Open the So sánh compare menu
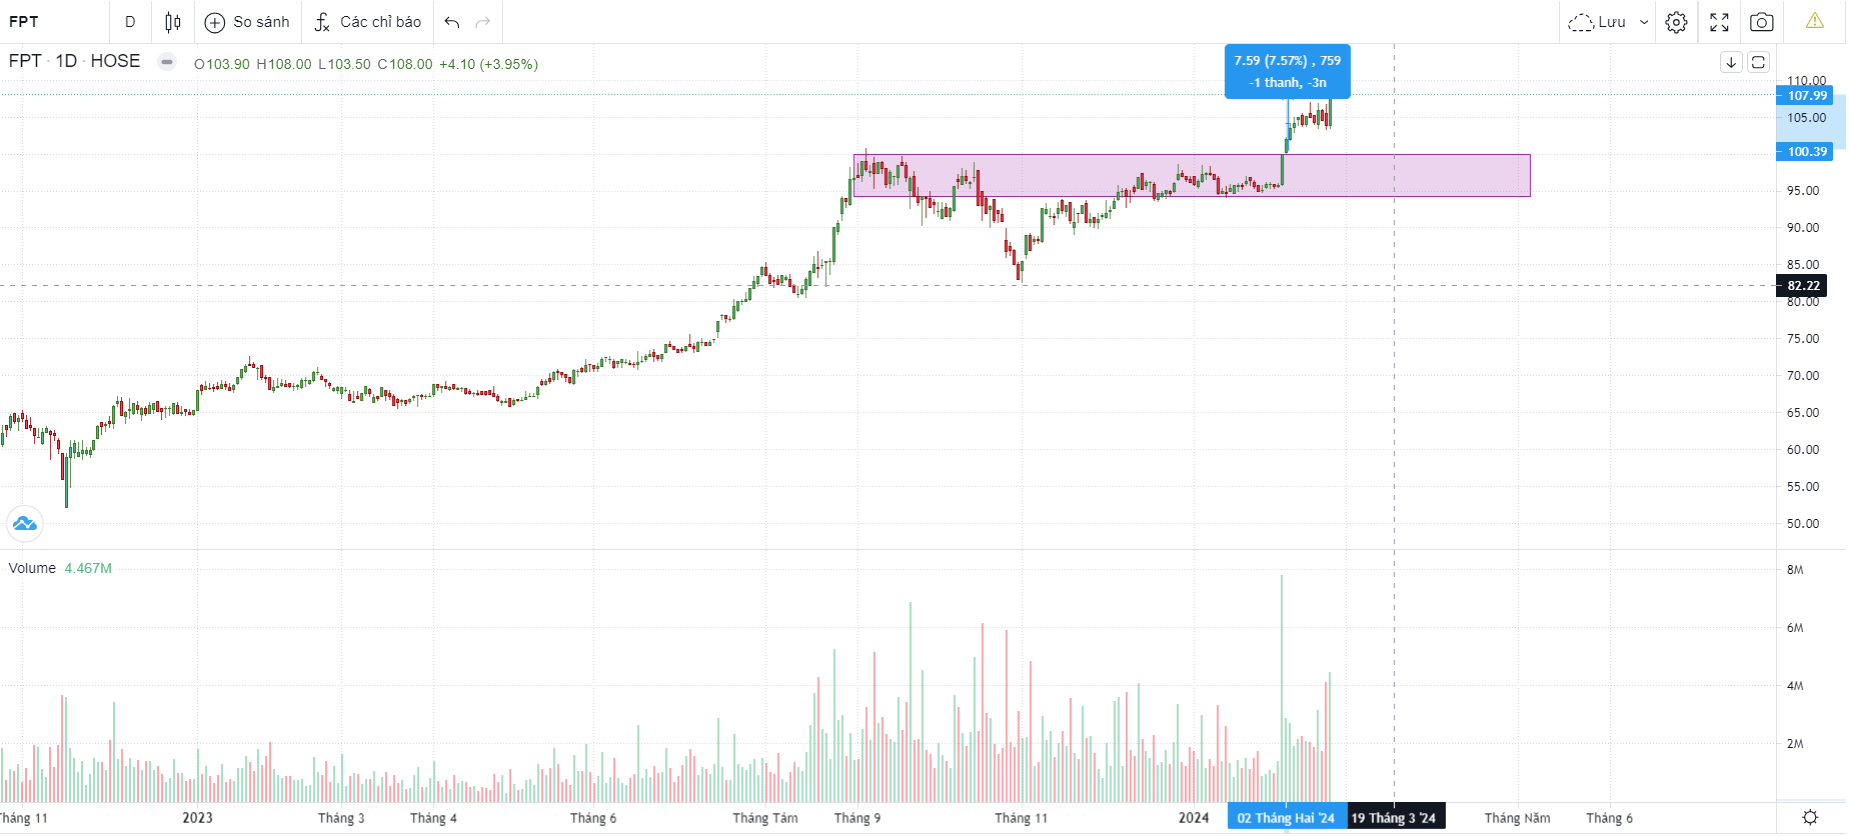 (x=247, y=22)
